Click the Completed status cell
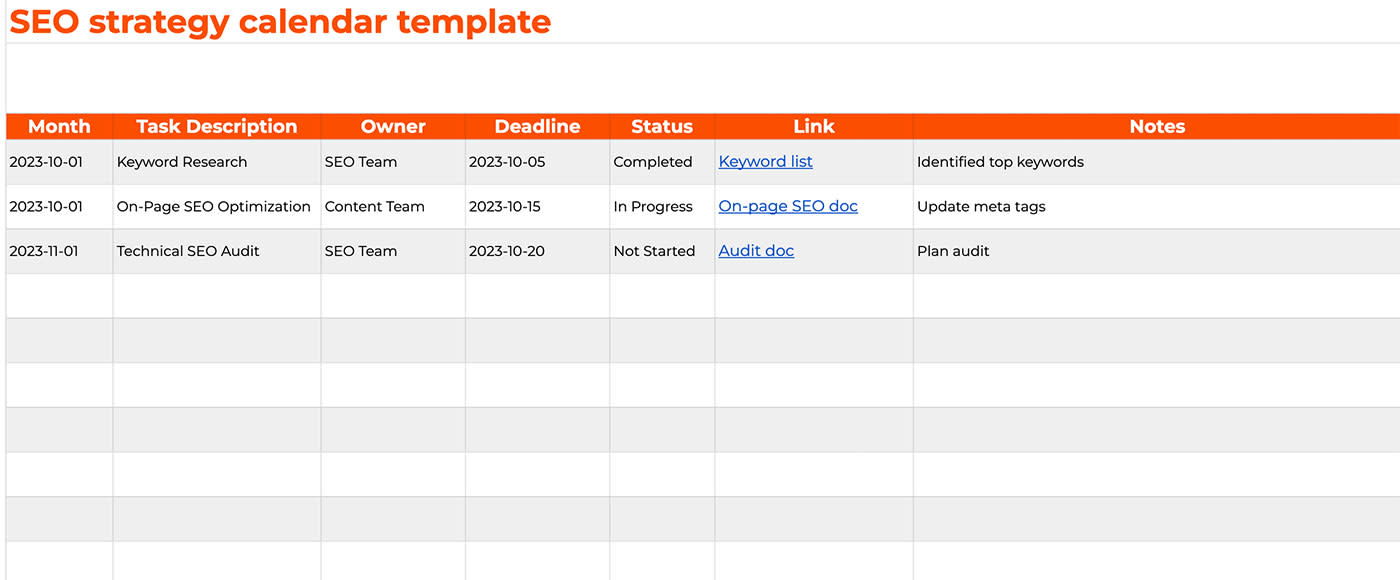 [x=653, y=162]
